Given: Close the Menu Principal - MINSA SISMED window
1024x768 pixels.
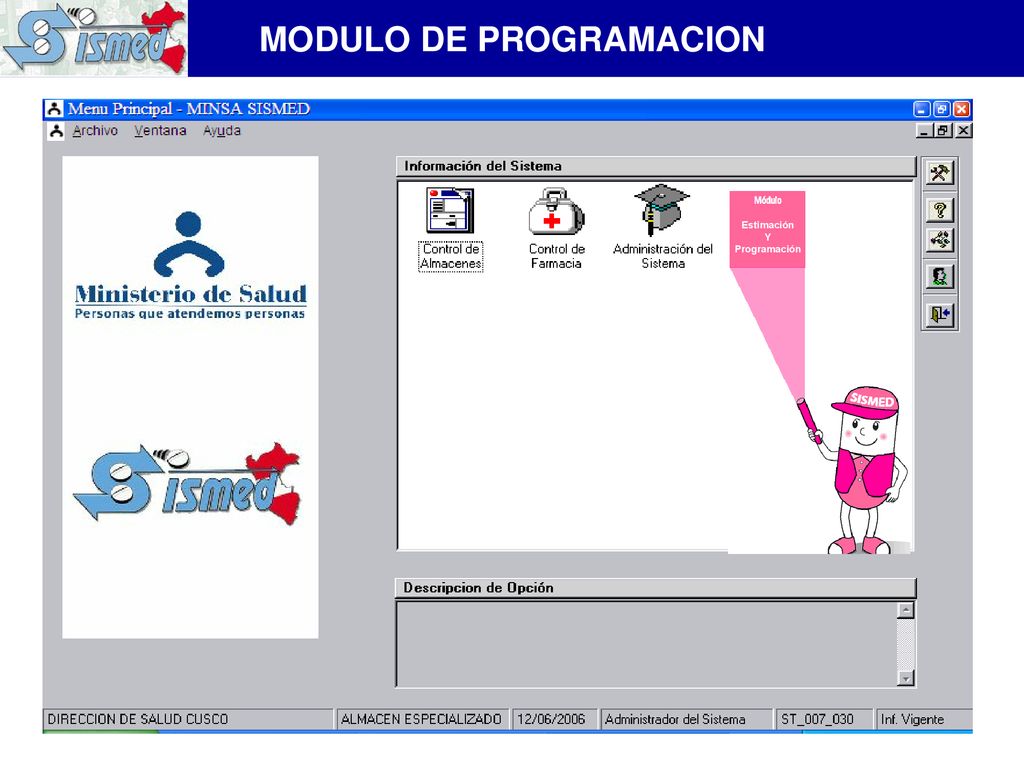Looking at the screenshot, I should click(x=962, y=109).
